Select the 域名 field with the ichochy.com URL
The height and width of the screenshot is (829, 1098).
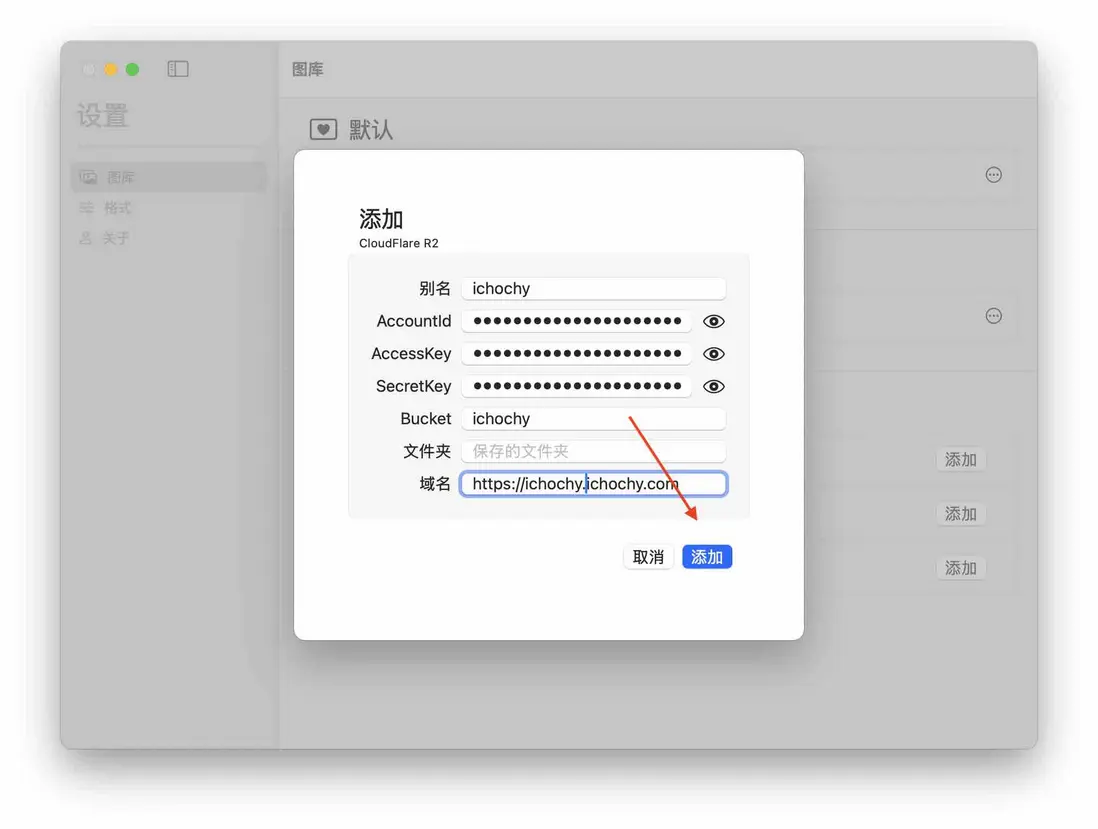point(593,483)
